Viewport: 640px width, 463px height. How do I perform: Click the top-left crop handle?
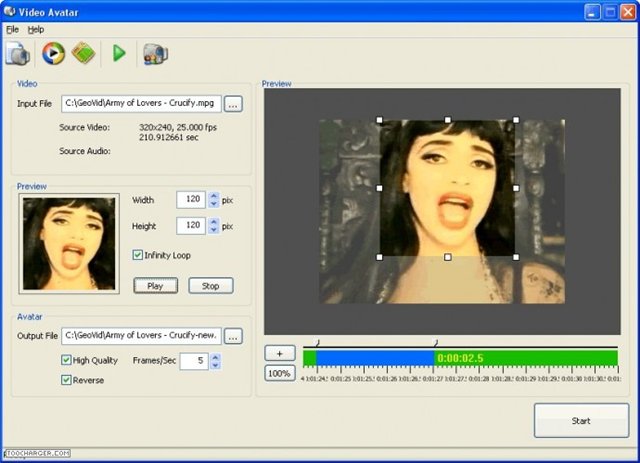point(380,120)
